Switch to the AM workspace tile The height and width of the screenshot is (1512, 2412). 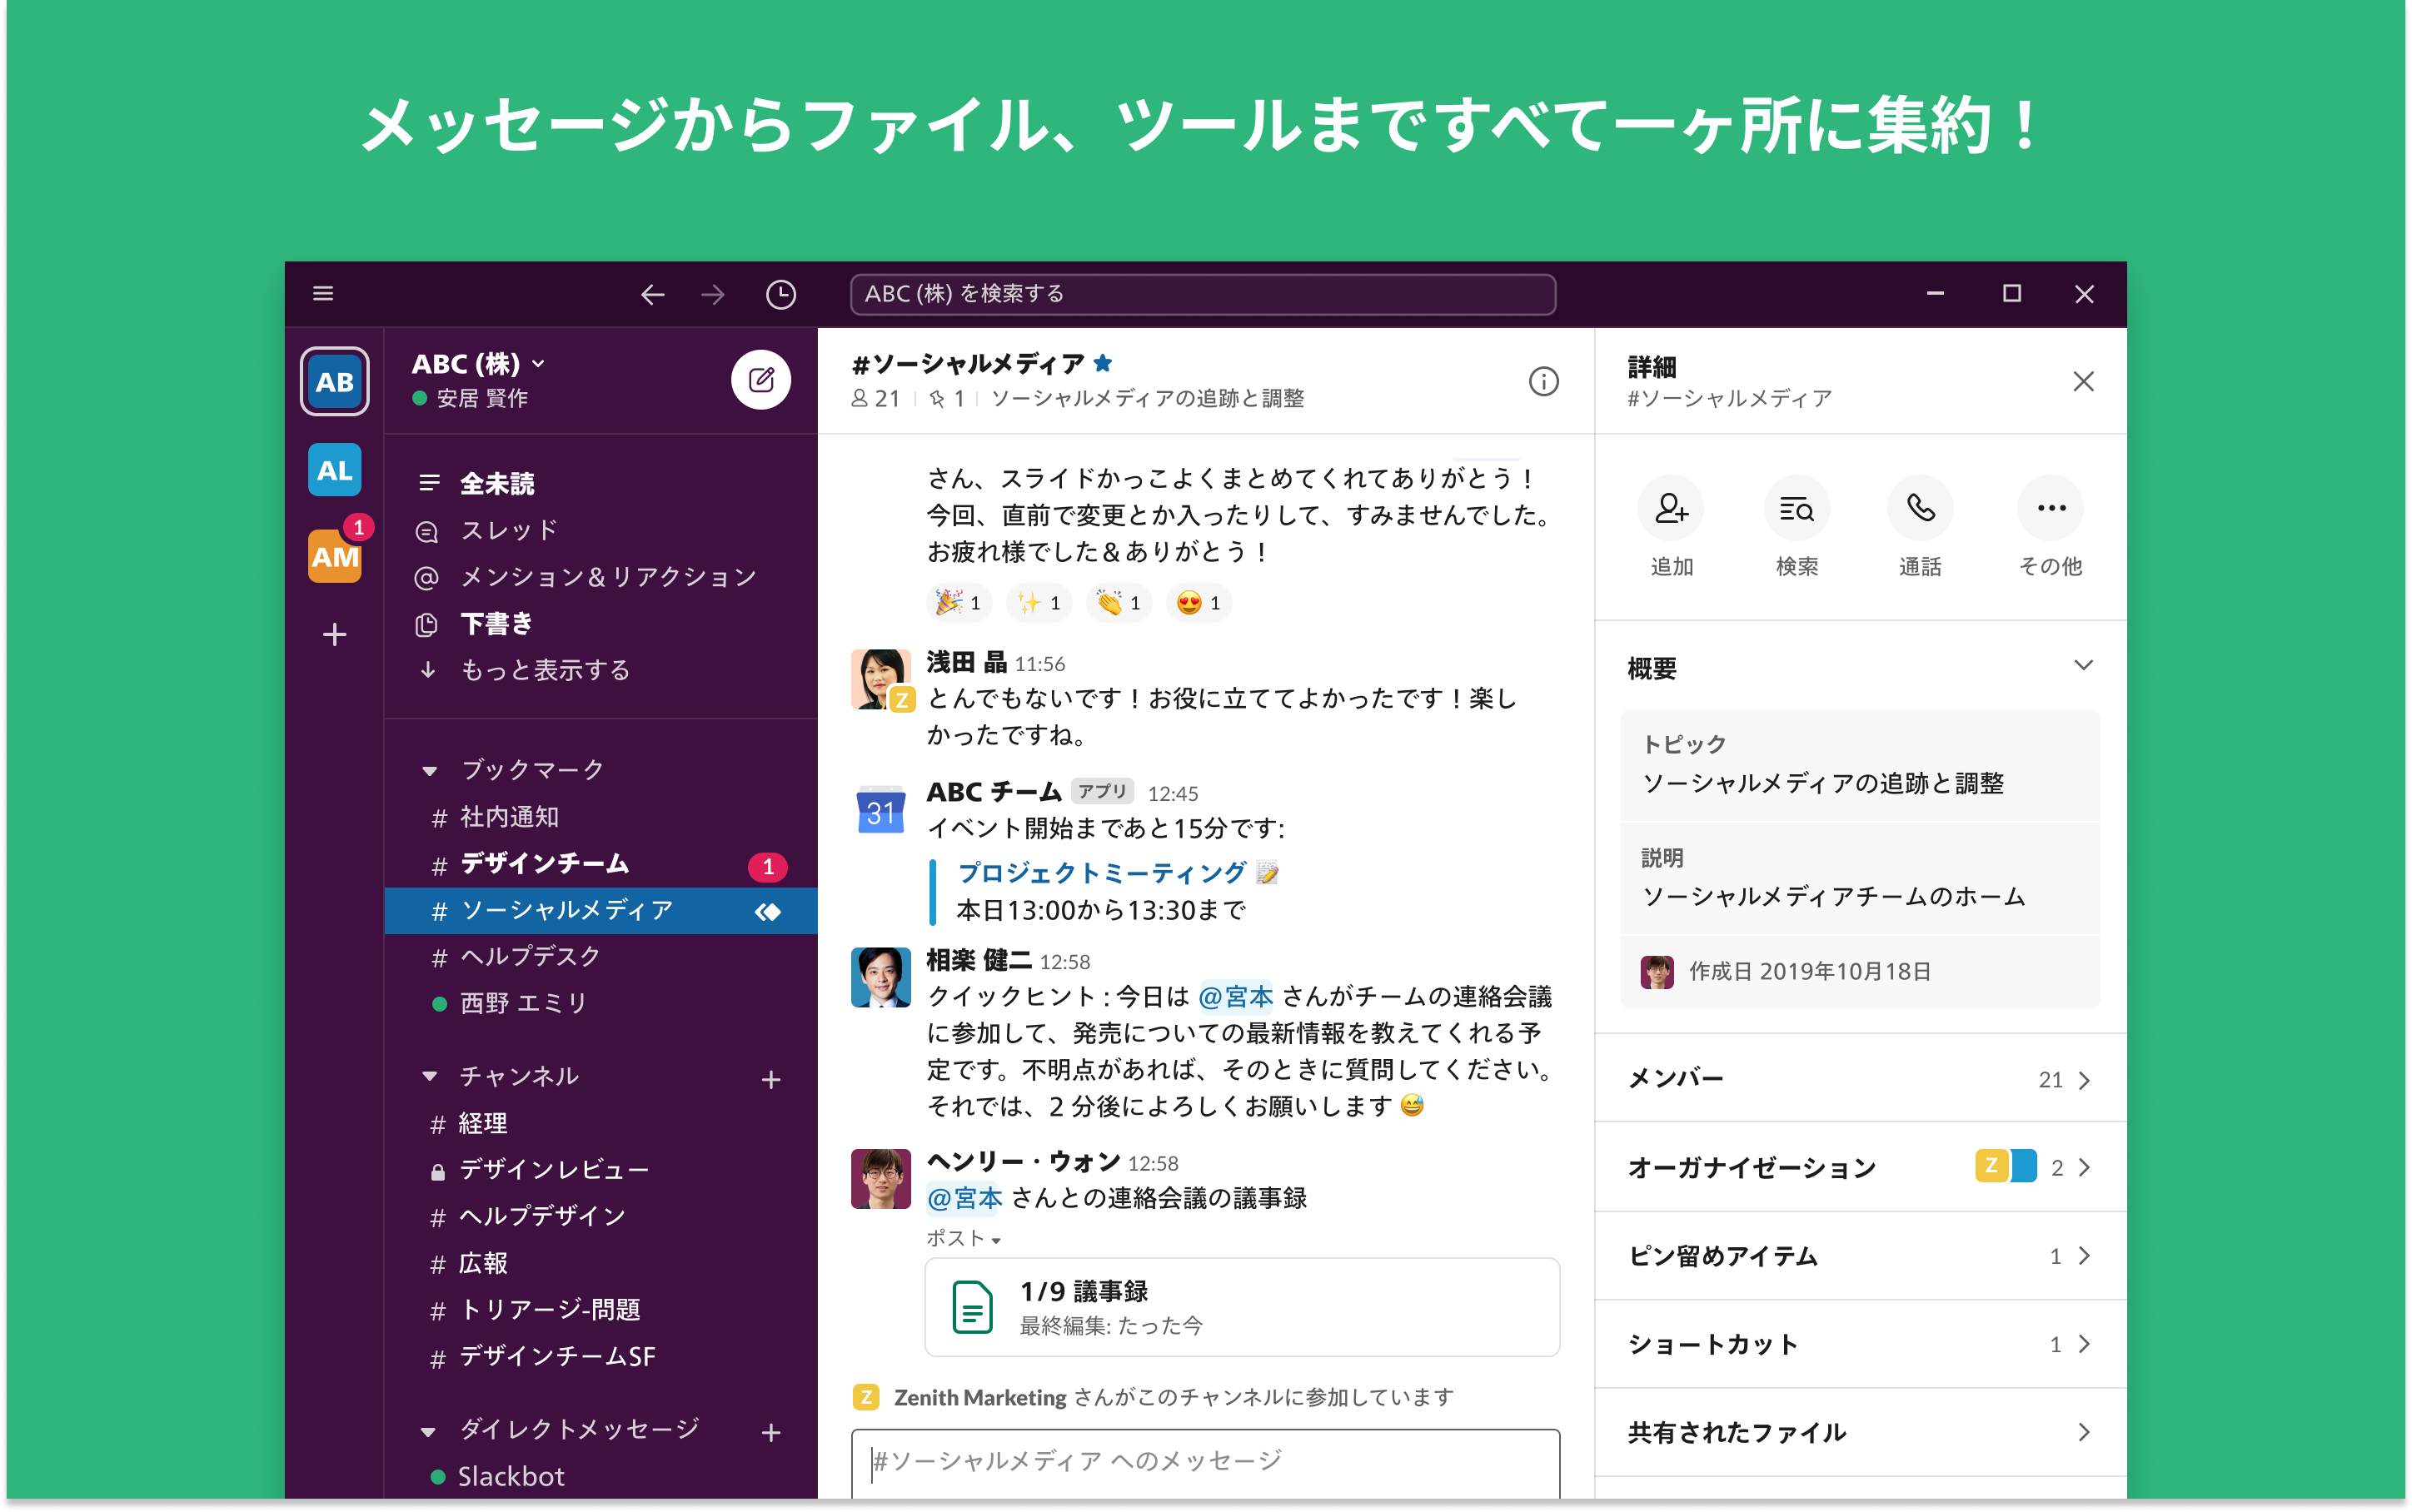tap(334, 557)
